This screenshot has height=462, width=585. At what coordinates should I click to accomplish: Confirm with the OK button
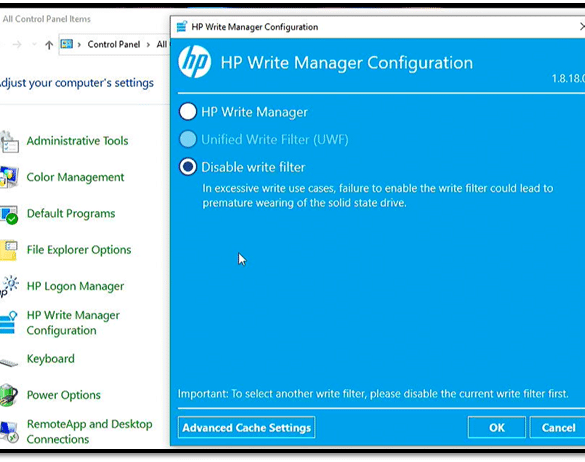[497, 427]
